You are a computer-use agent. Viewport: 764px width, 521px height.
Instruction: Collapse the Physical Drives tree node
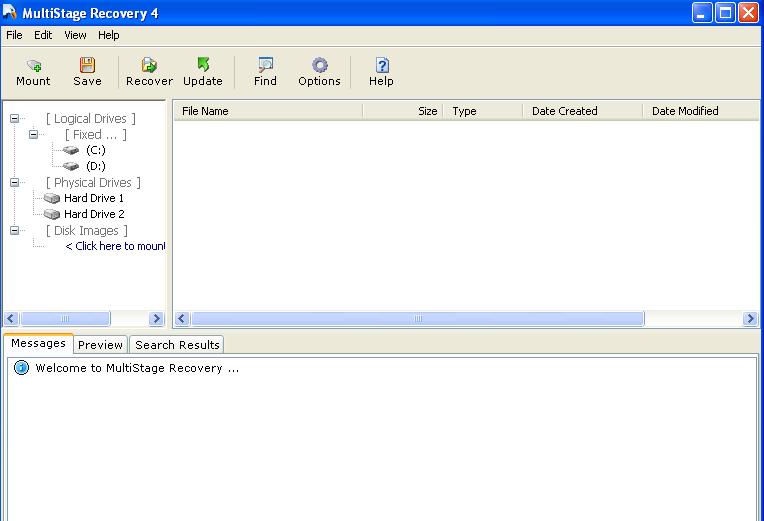[15, 182]
